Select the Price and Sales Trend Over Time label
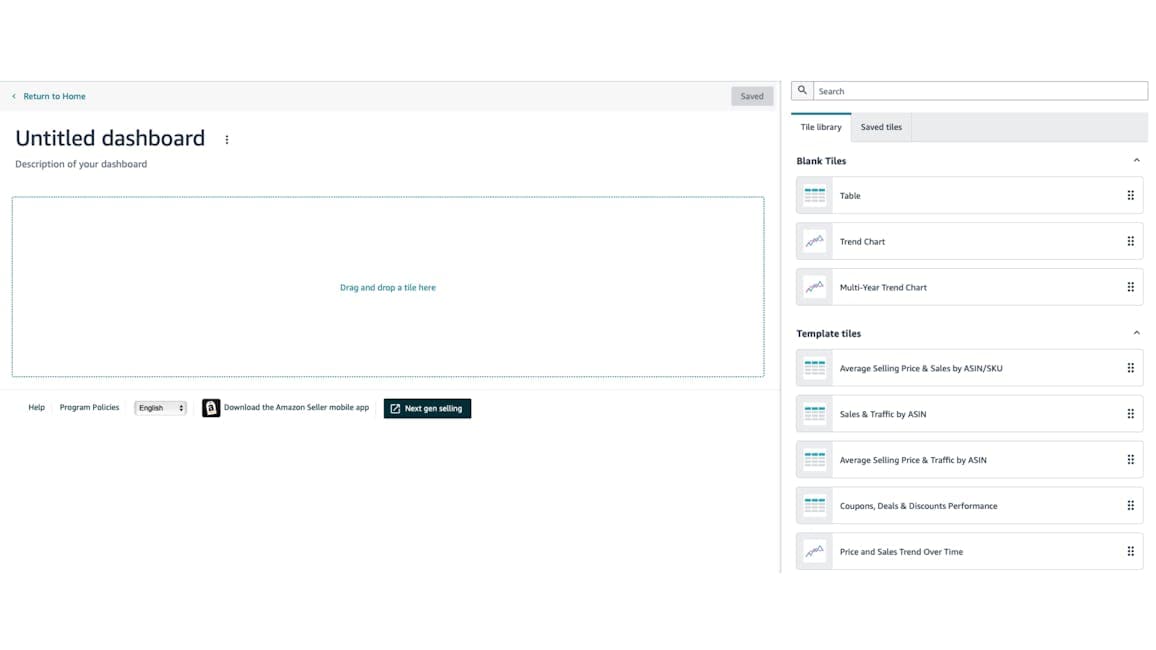The width and height of the screenshot is (1156, 650). pyautogui.click(x=901, y=552)
